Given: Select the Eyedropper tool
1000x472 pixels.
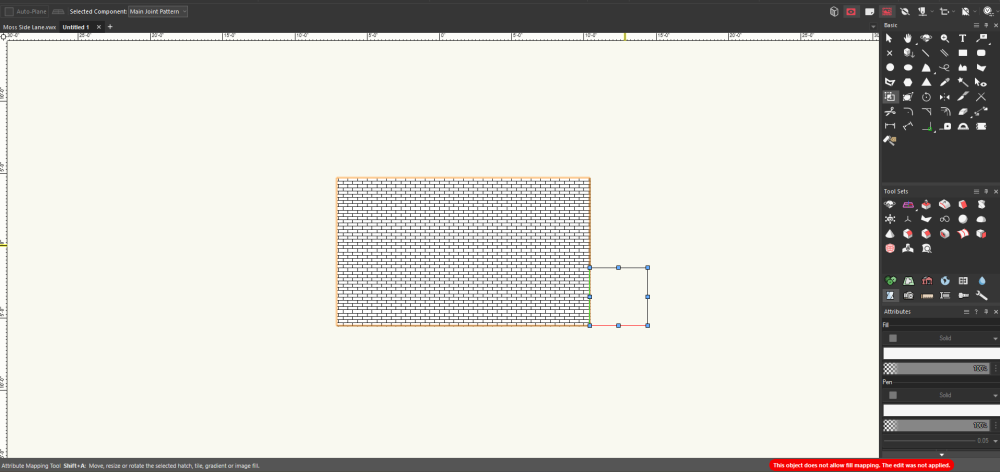Looking at the screenshot, I should [944, 82].
